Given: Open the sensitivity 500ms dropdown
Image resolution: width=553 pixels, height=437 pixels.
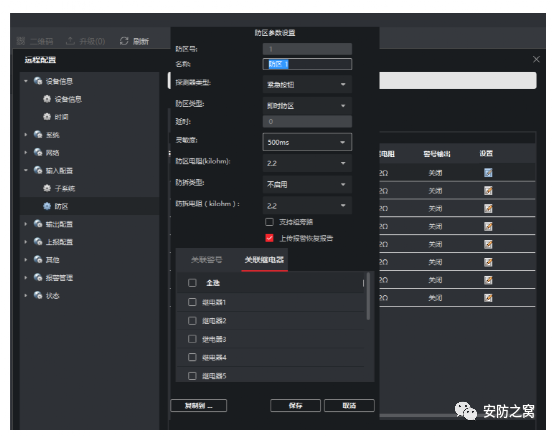Looking at the screenshot, I should 307,142.
